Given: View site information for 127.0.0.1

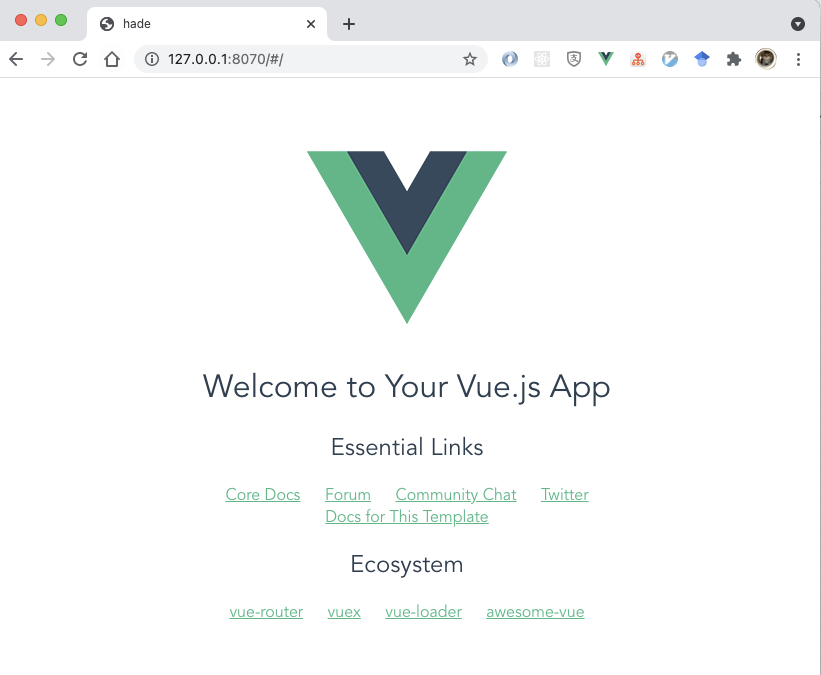Looking at the screenshot, I should tap(152, 59).
